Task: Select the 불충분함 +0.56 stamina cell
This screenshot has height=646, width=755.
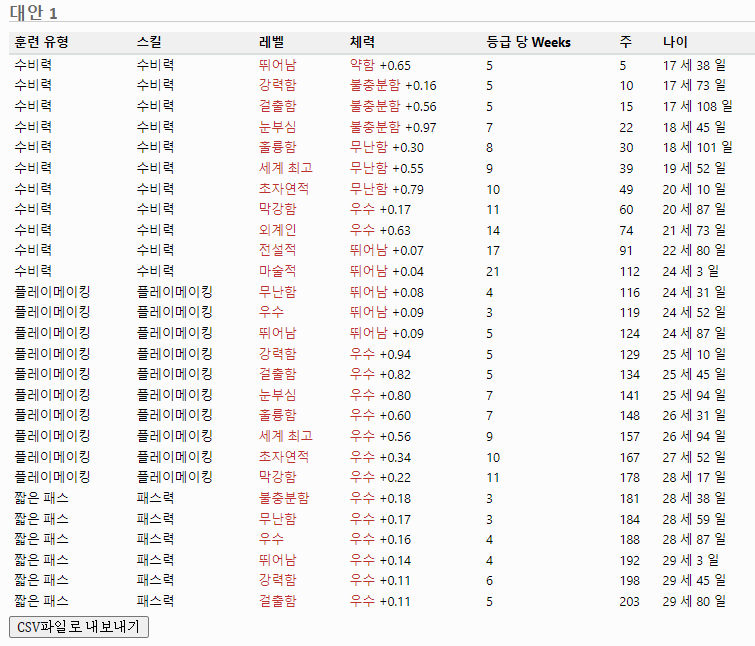Action: pos(393,106)
